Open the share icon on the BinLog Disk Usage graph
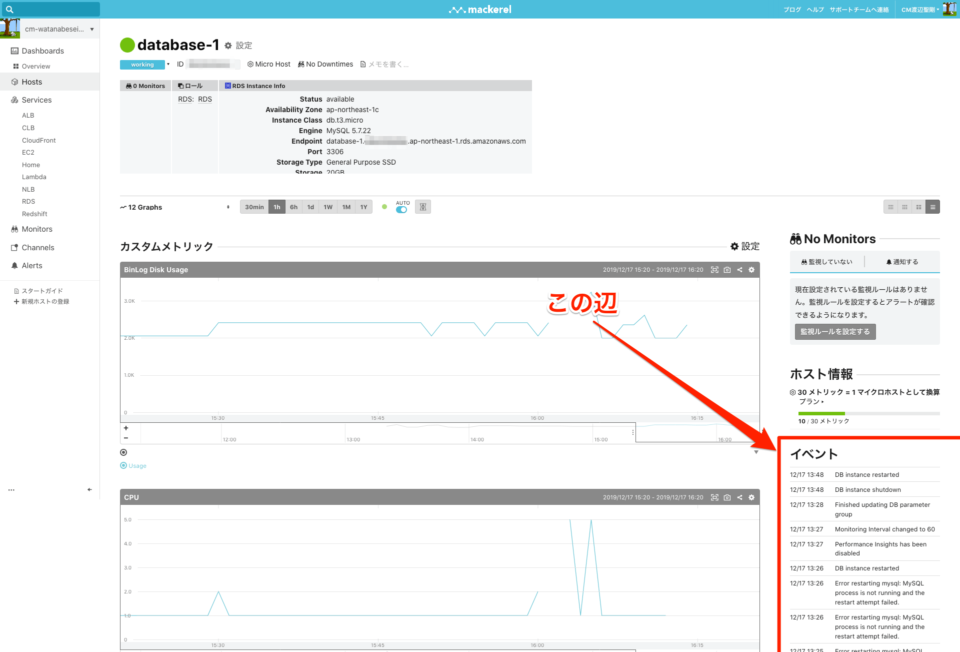960x652 pixels. tap(740, 269)
